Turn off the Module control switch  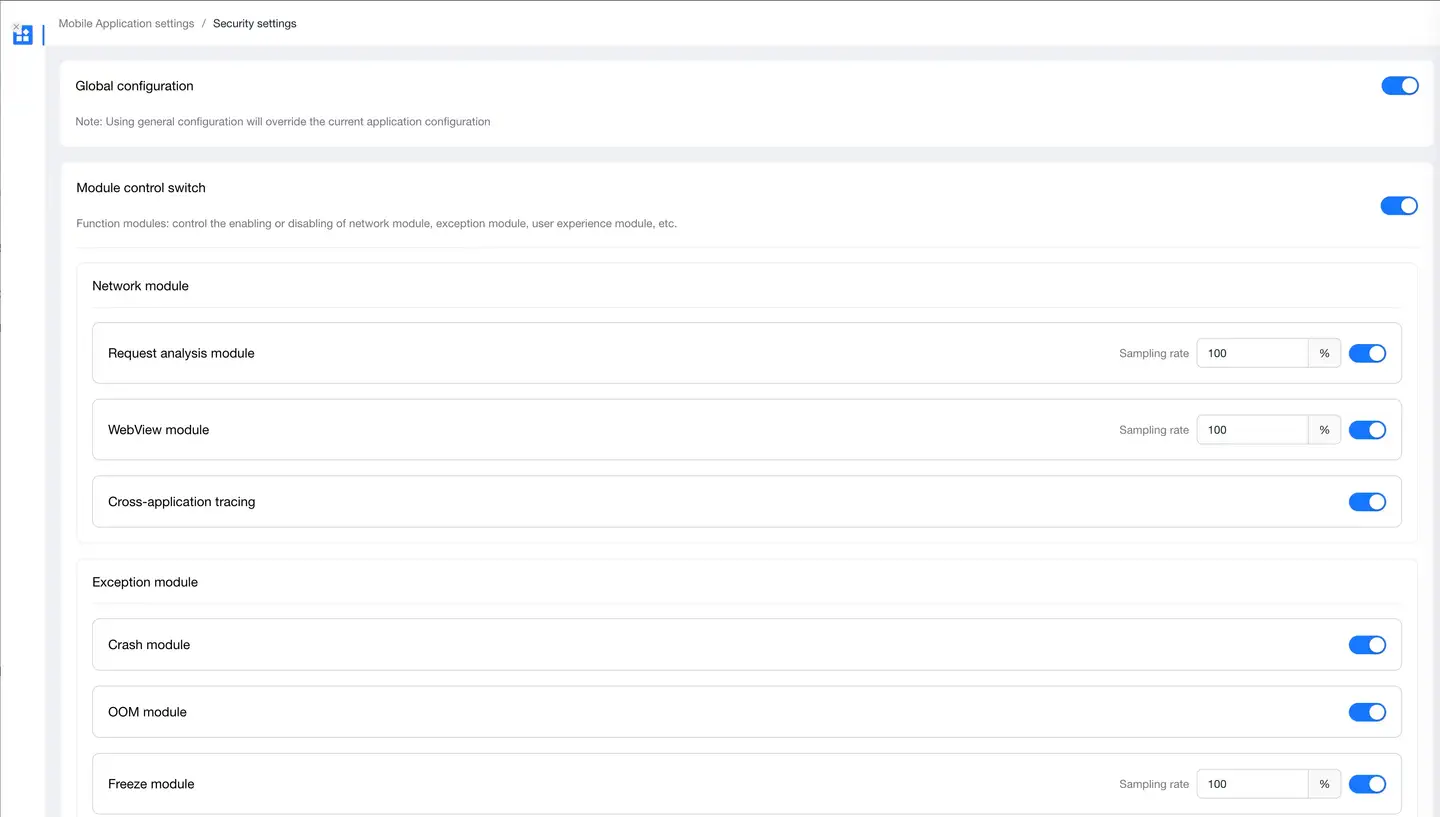pos(1398,205)
